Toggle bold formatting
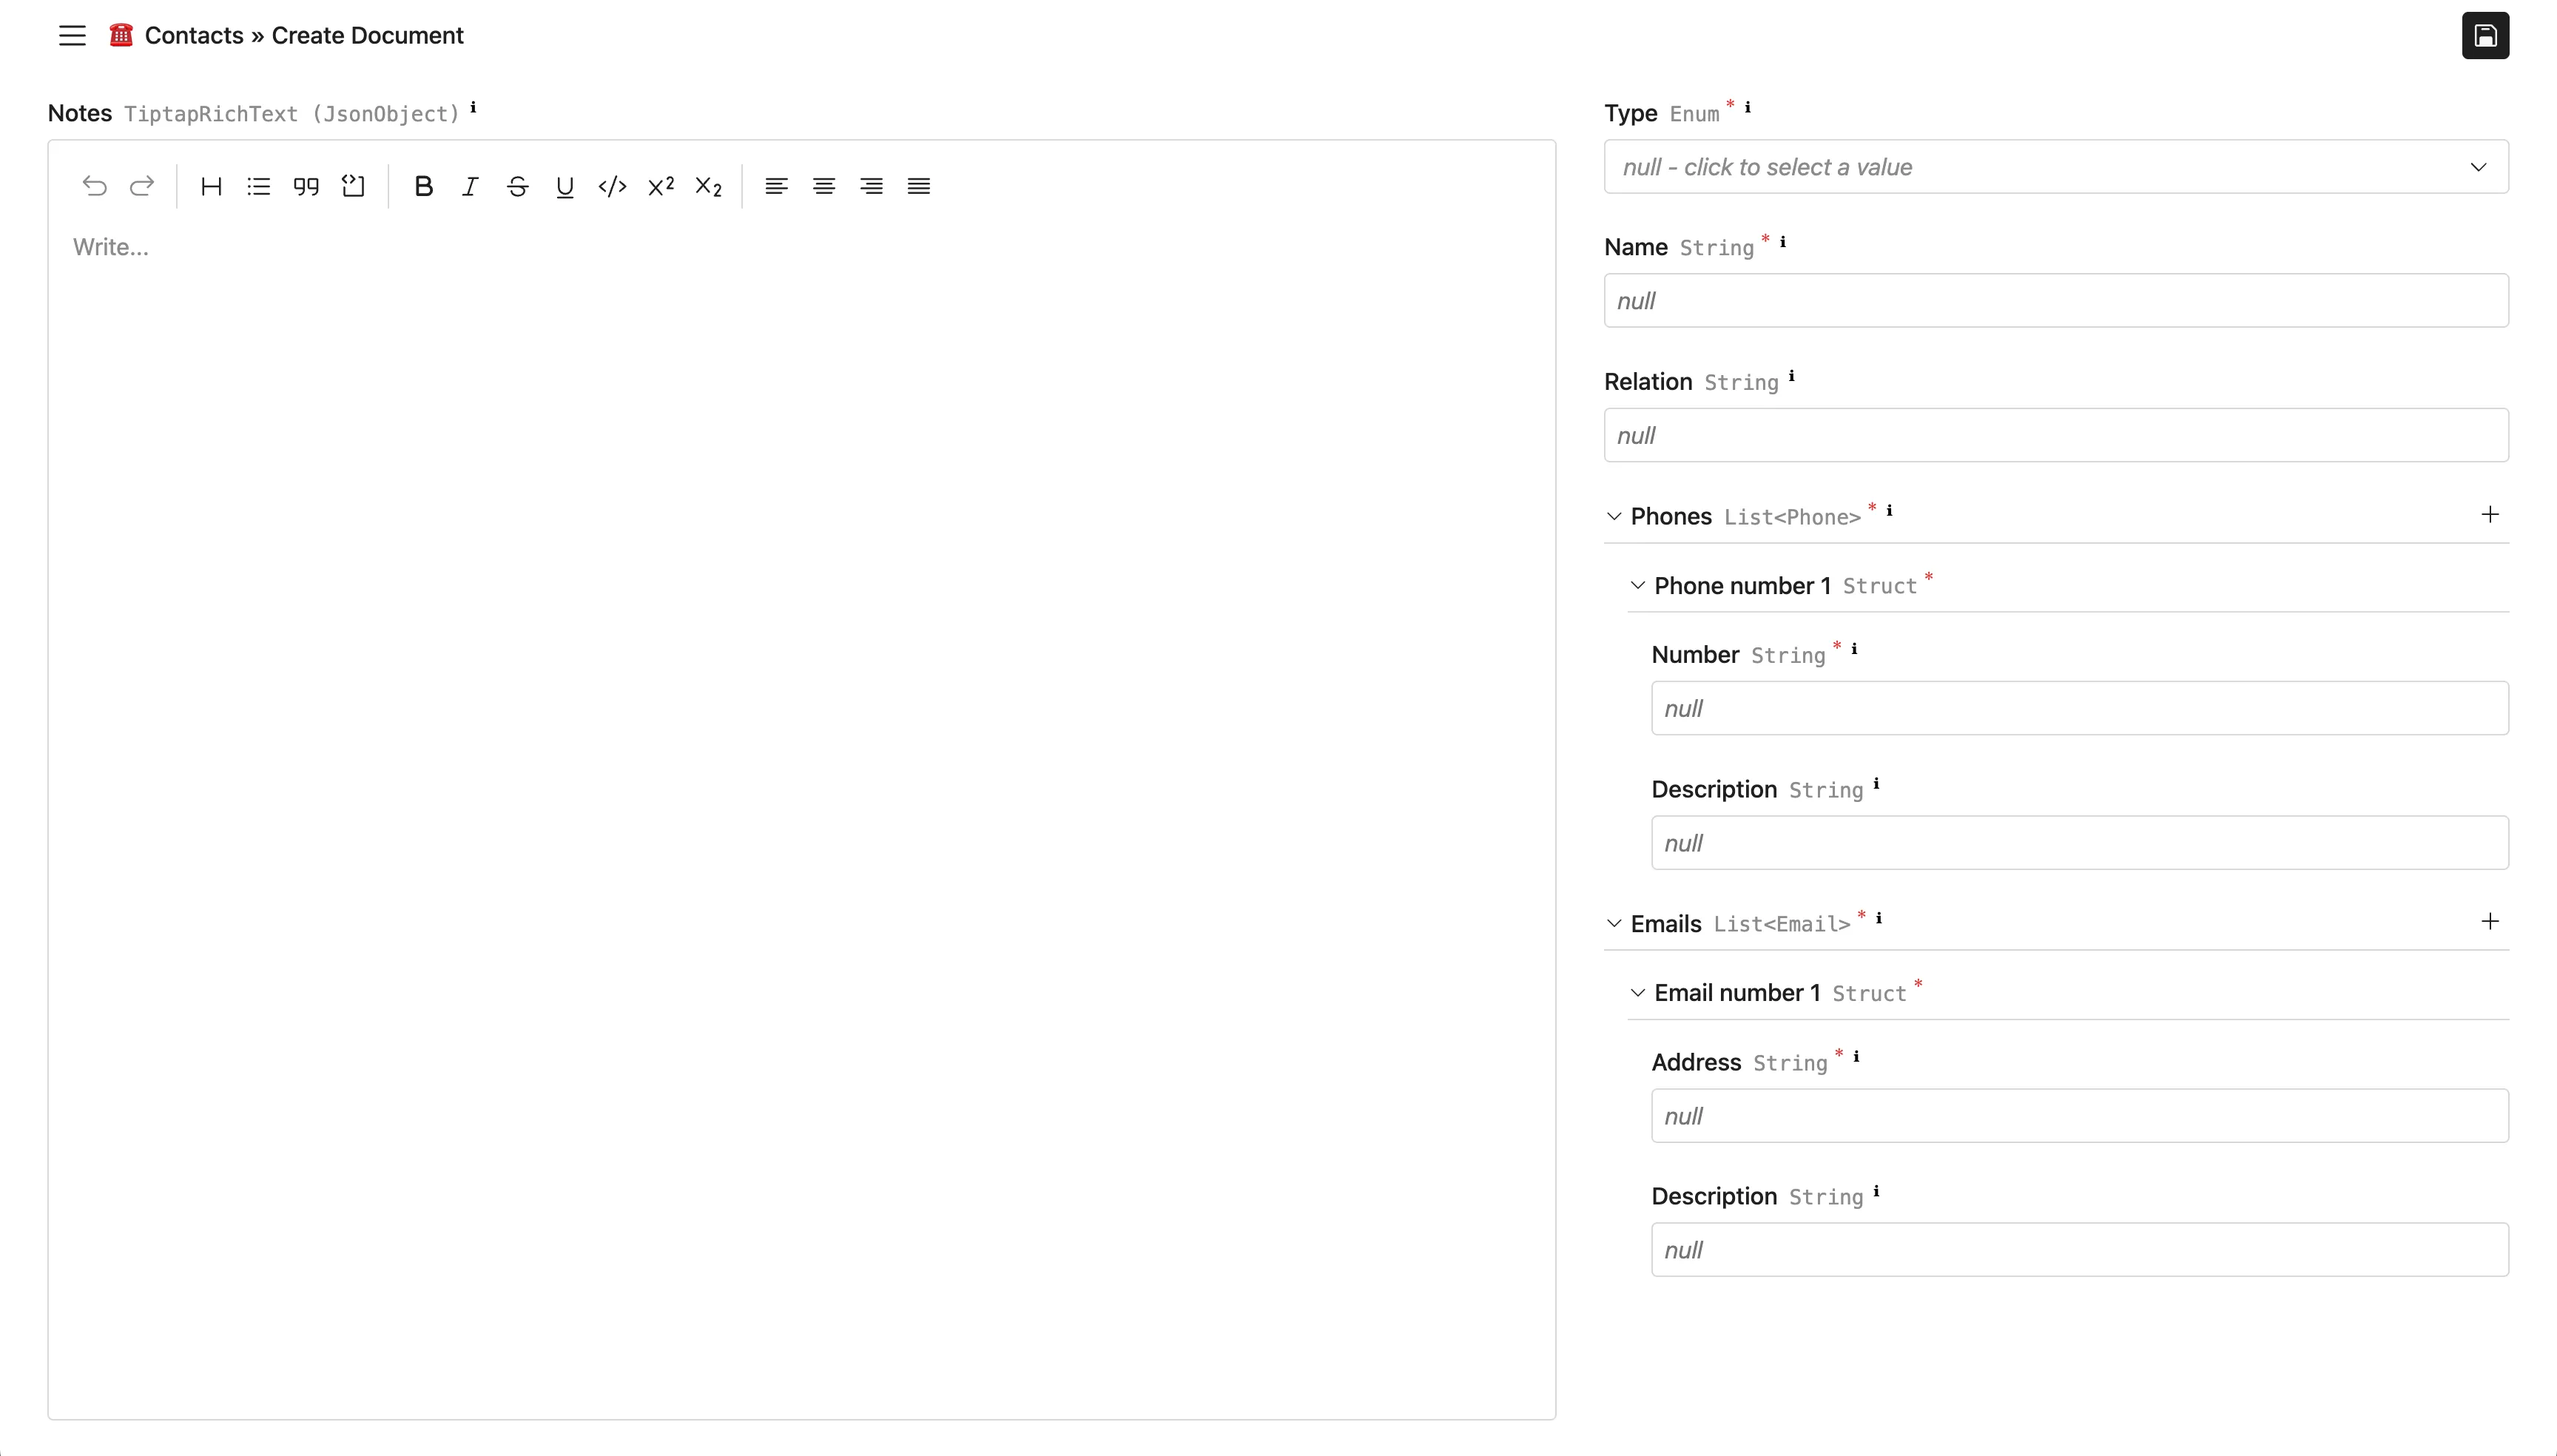This screenshot has height=1456, width=2557. pyautogui.click(x=423, y=186)
